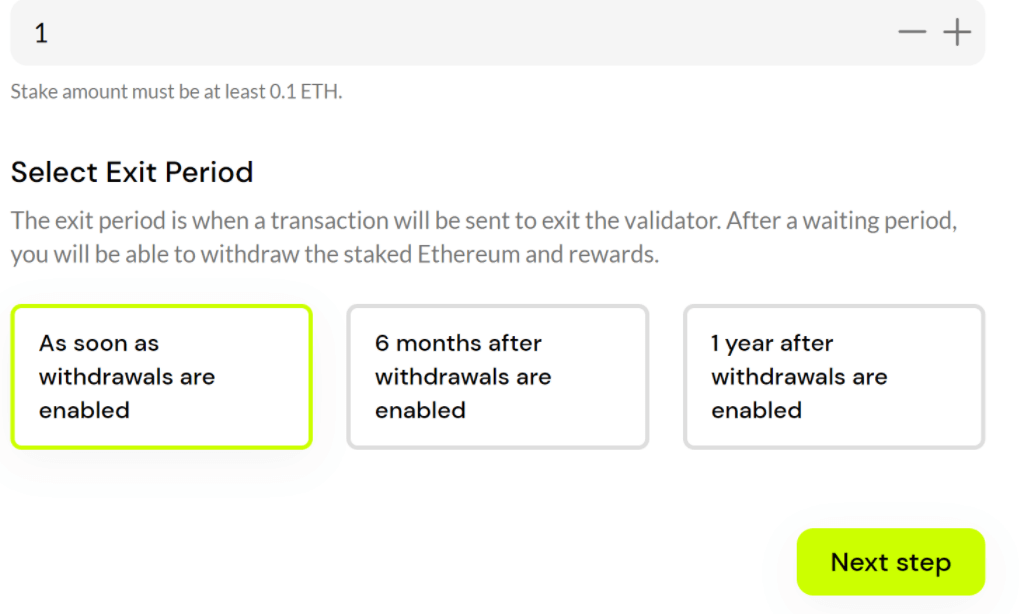Image resolution: width=1019 pixels, height=614 pixels.
Task: Select 'As soon as withdrawals are enabled' option
Action: click(161, 377)
